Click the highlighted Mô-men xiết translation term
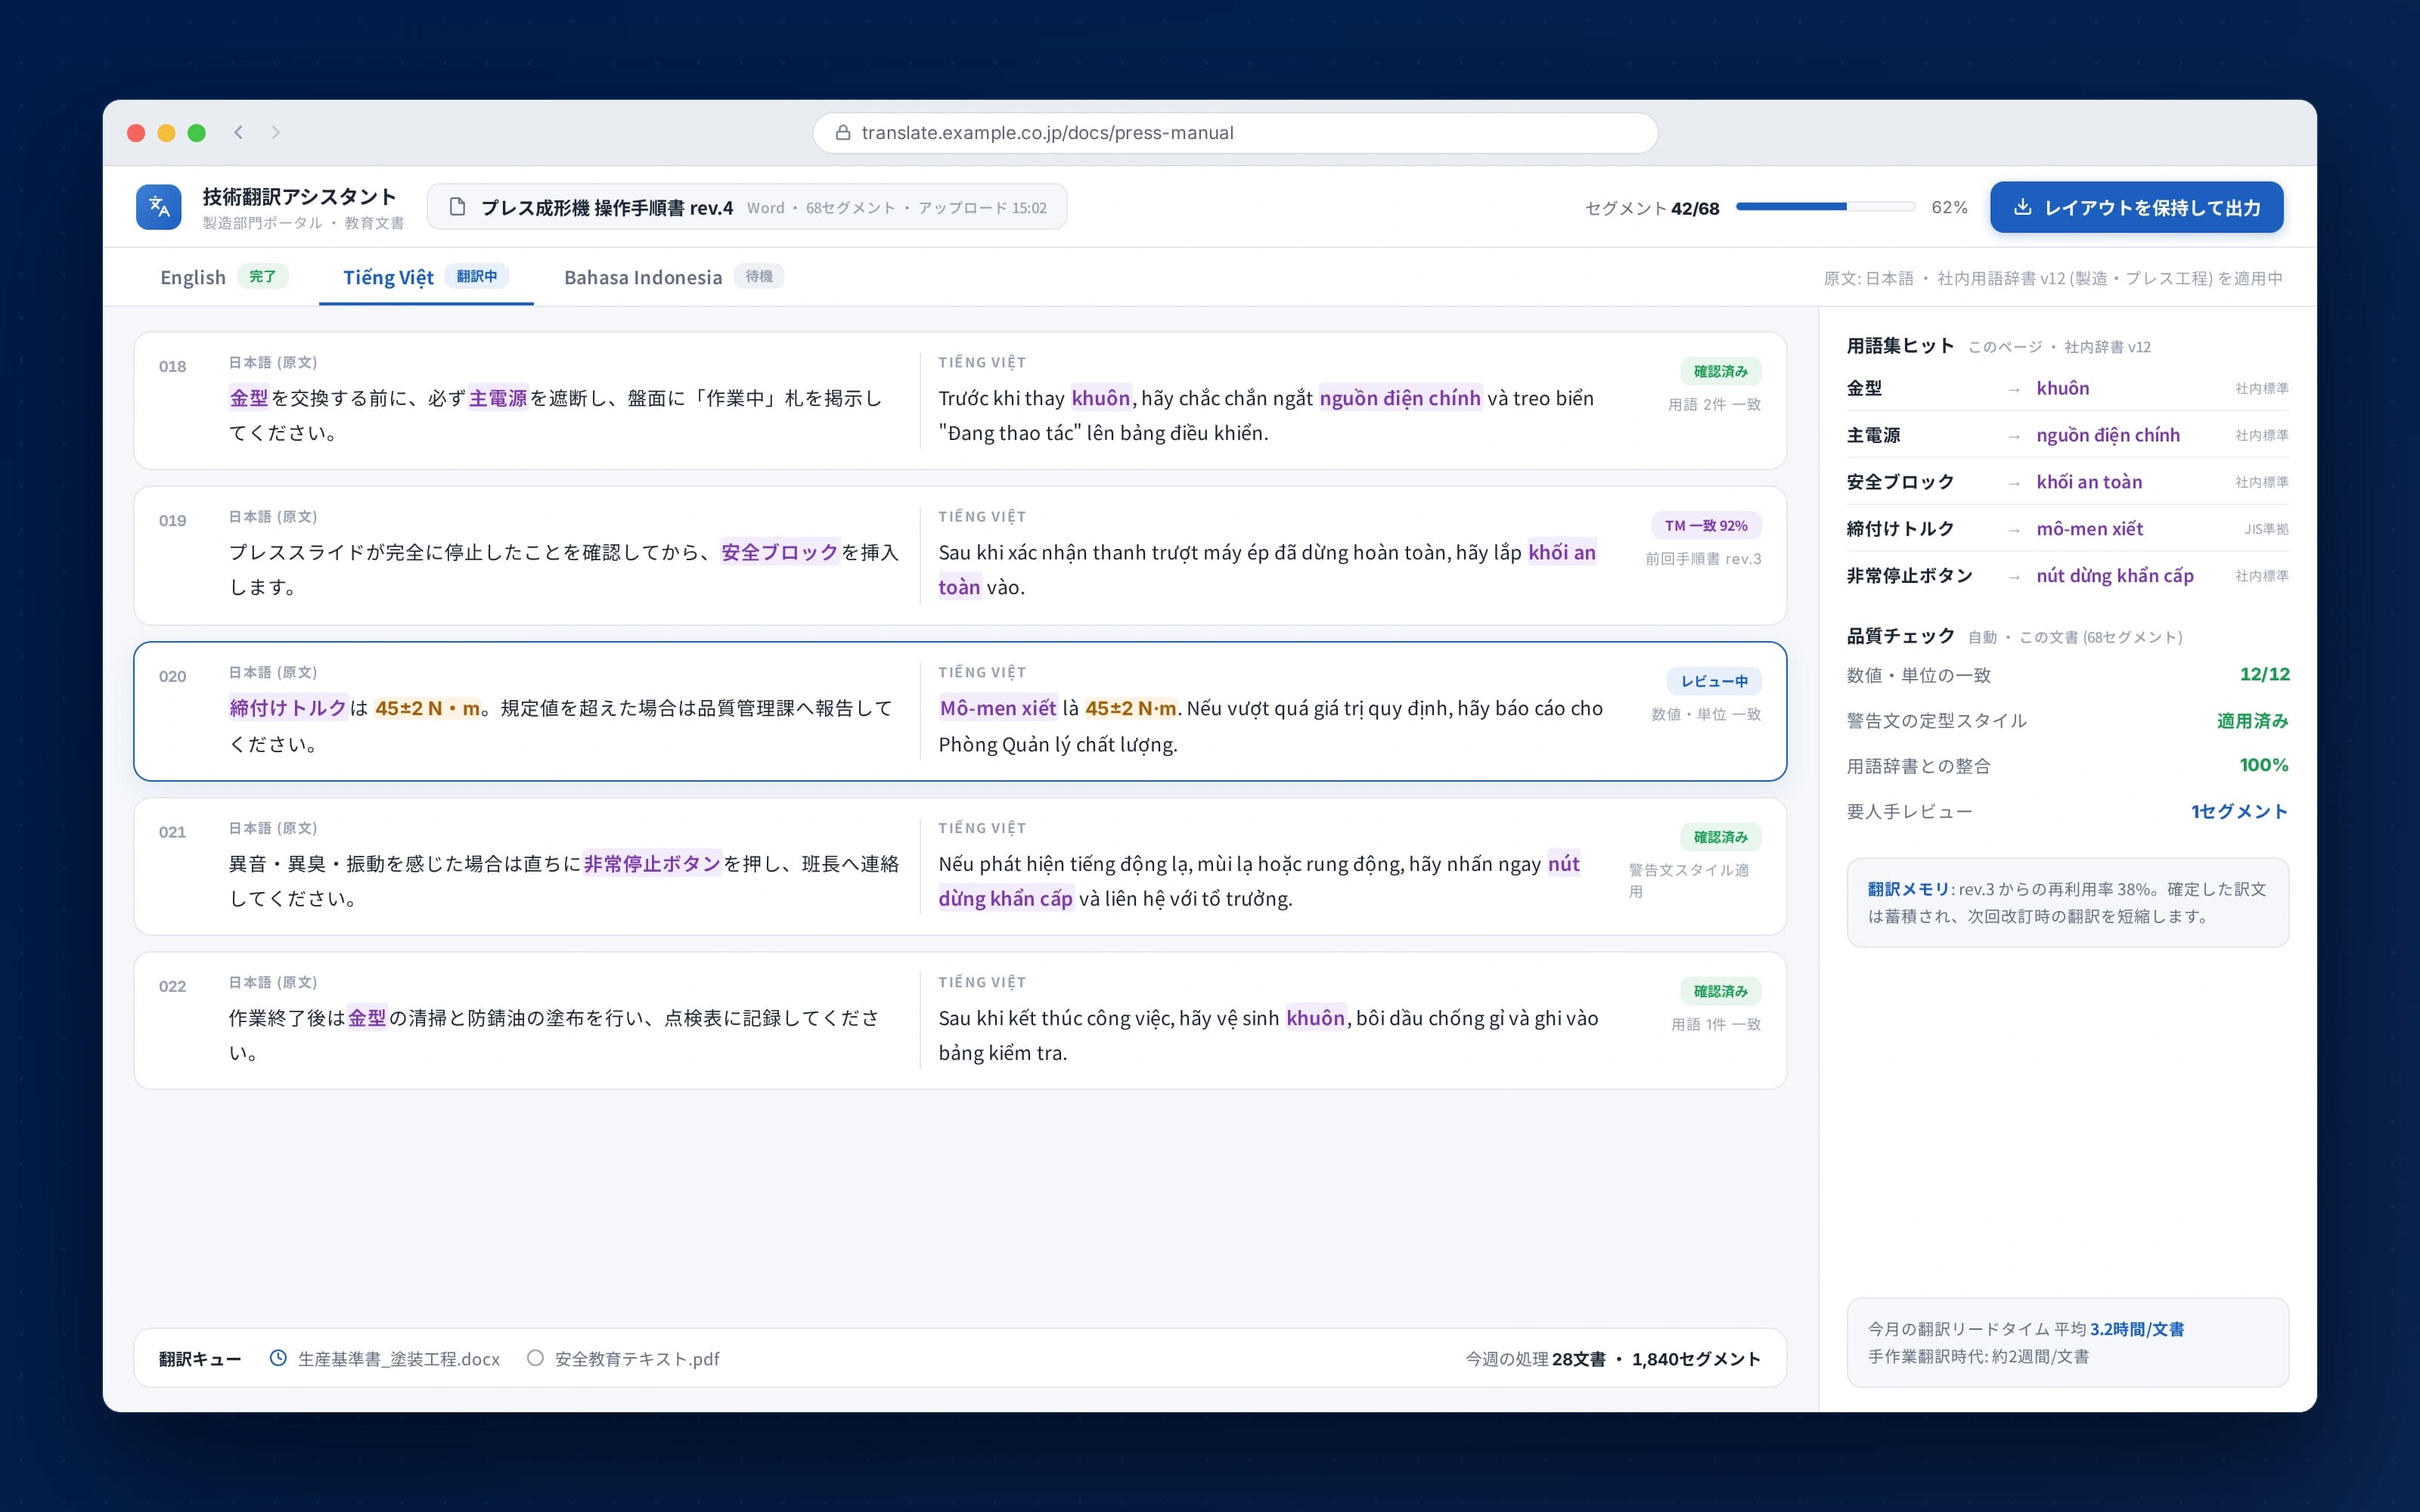The width and height of the screenshot is (2420, 1512). tap(998, 708)
